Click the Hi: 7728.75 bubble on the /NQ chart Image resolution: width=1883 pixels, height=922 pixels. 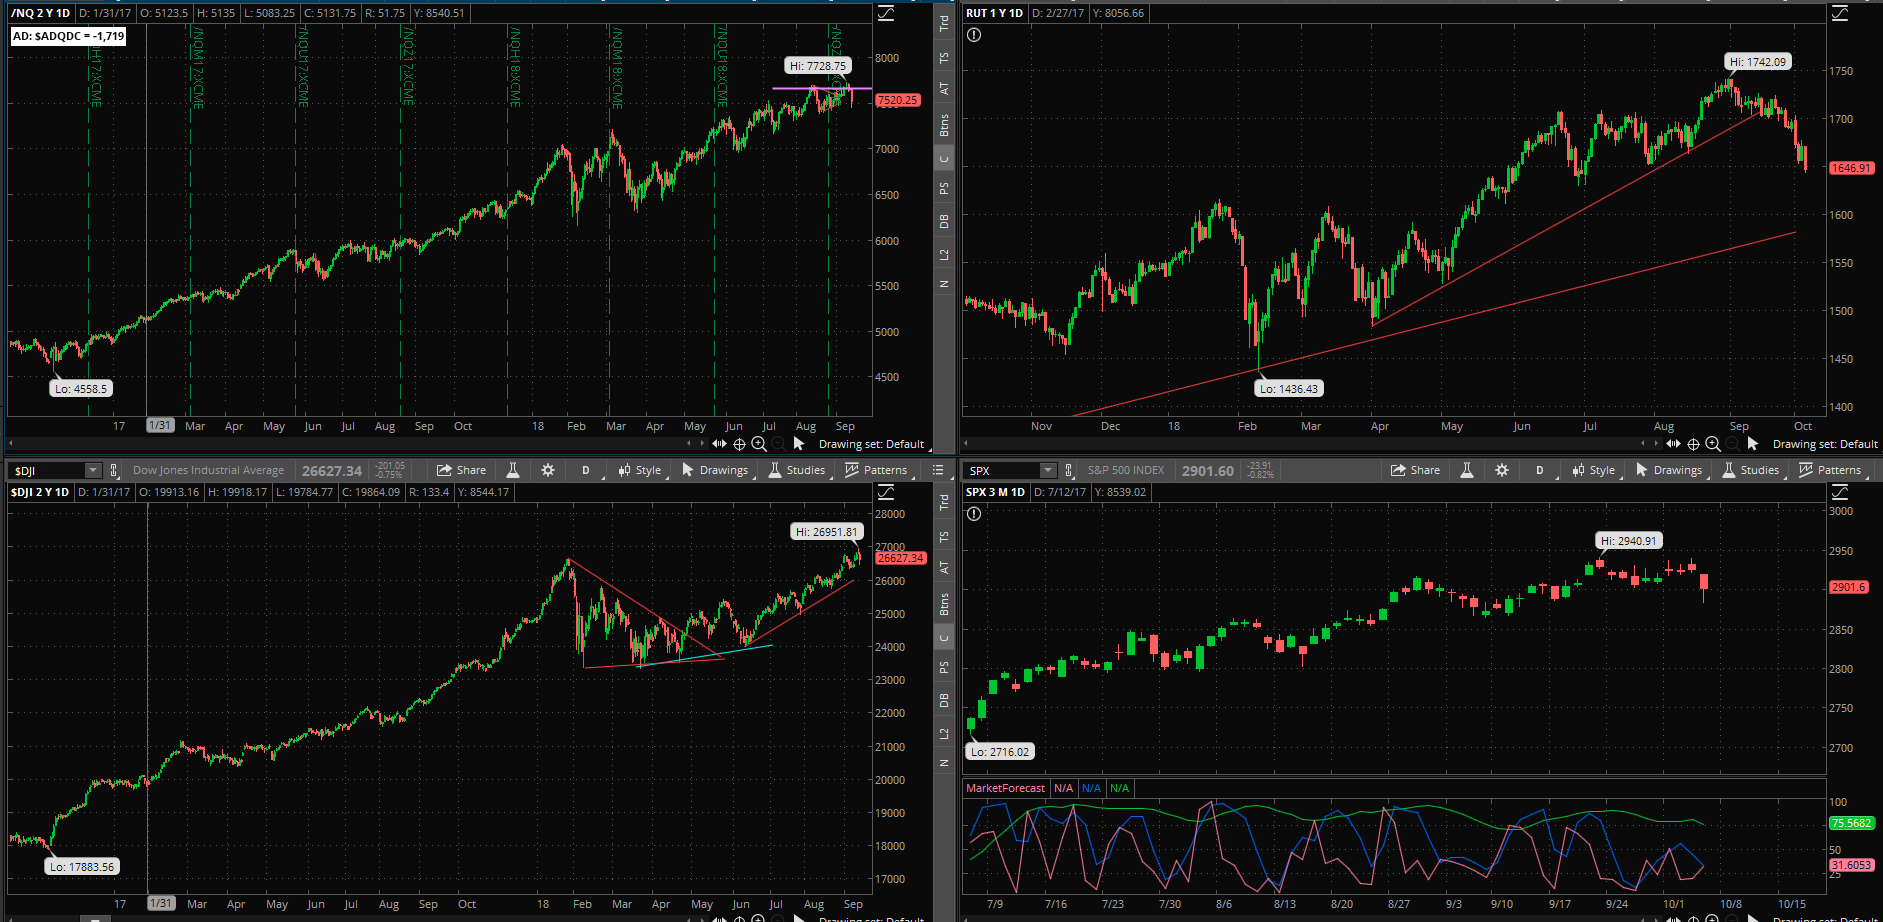pyautogui.click(x=817, y=66)
